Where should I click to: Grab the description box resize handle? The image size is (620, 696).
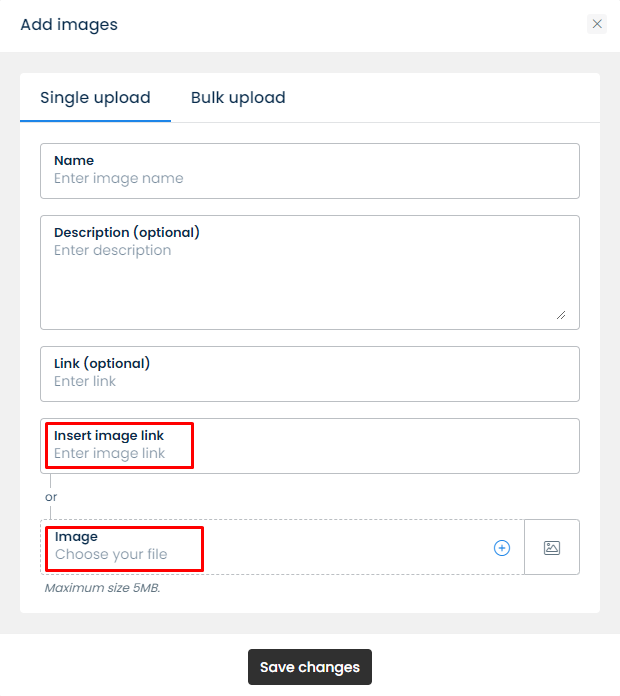coord(560,314)
